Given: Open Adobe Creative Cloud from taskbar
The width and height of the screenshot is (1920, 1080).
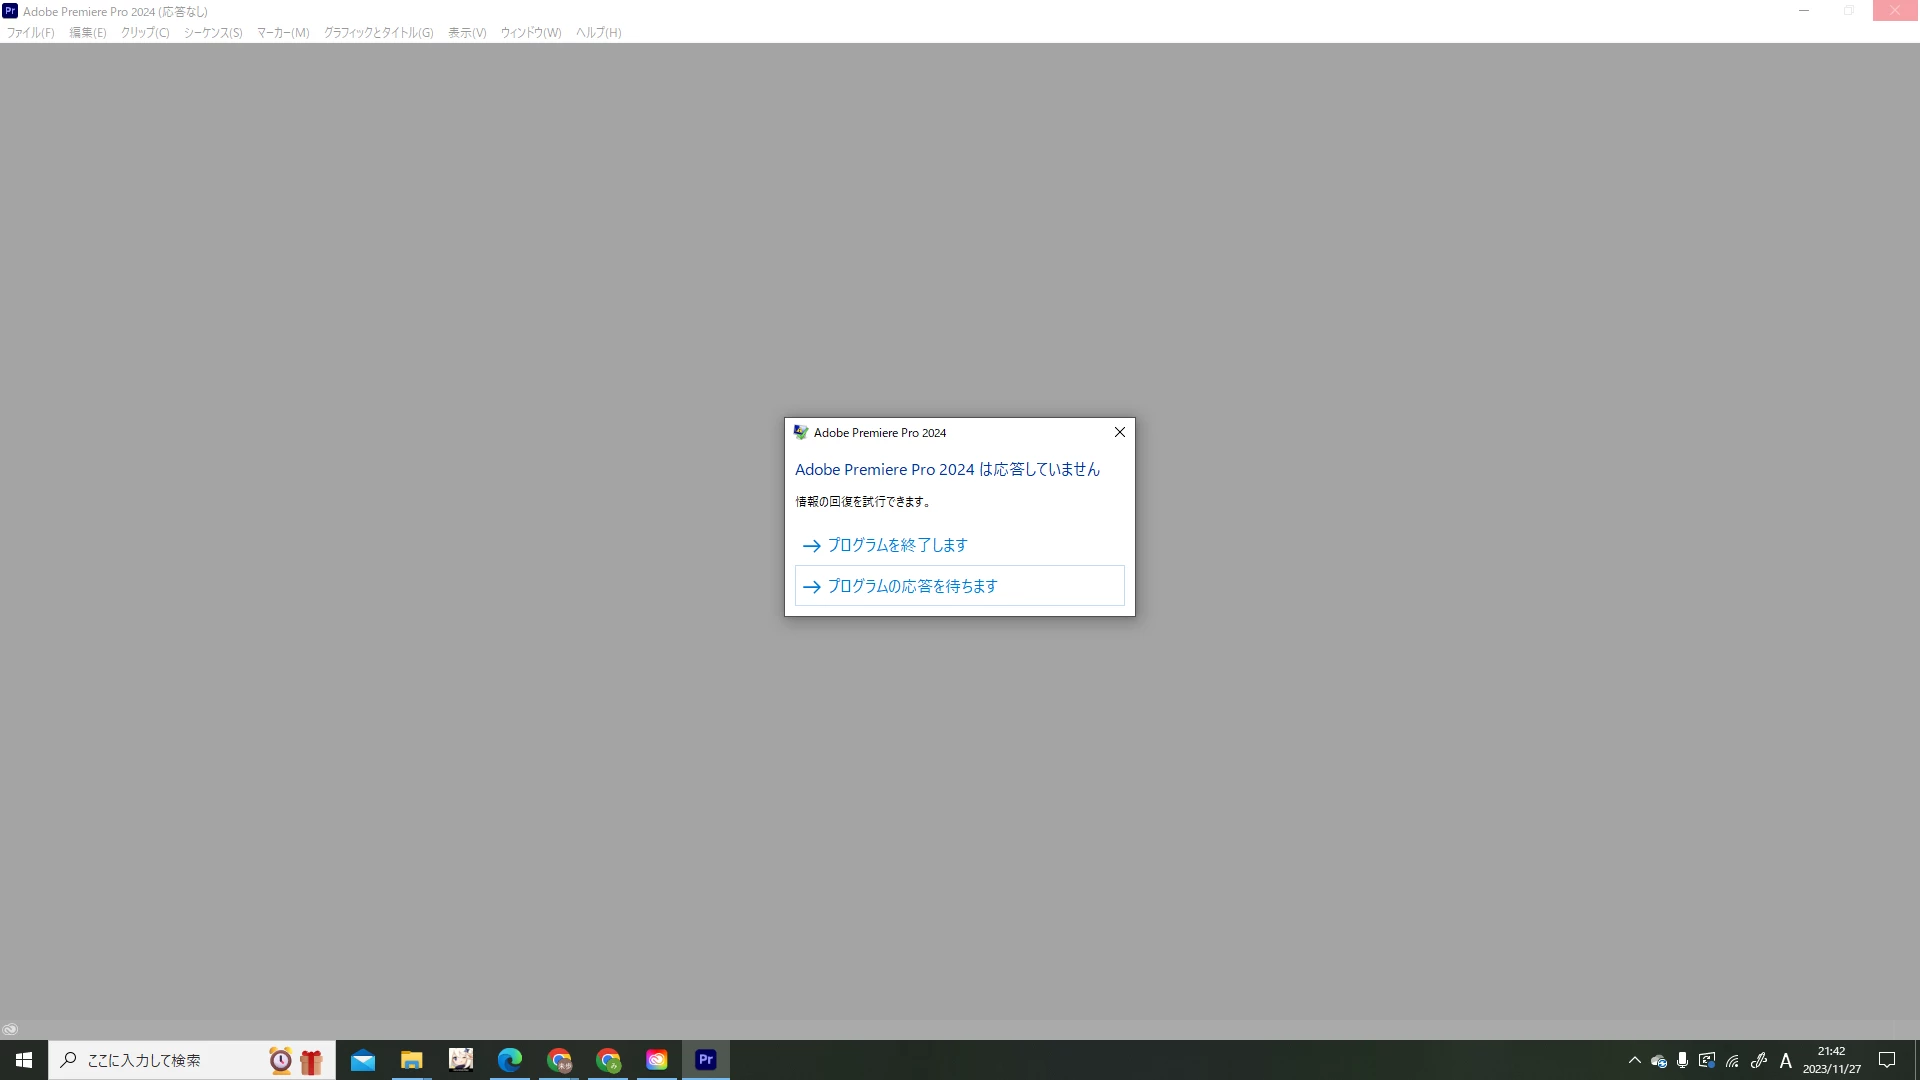Looking at the screenshot, I should (657, 1060).
